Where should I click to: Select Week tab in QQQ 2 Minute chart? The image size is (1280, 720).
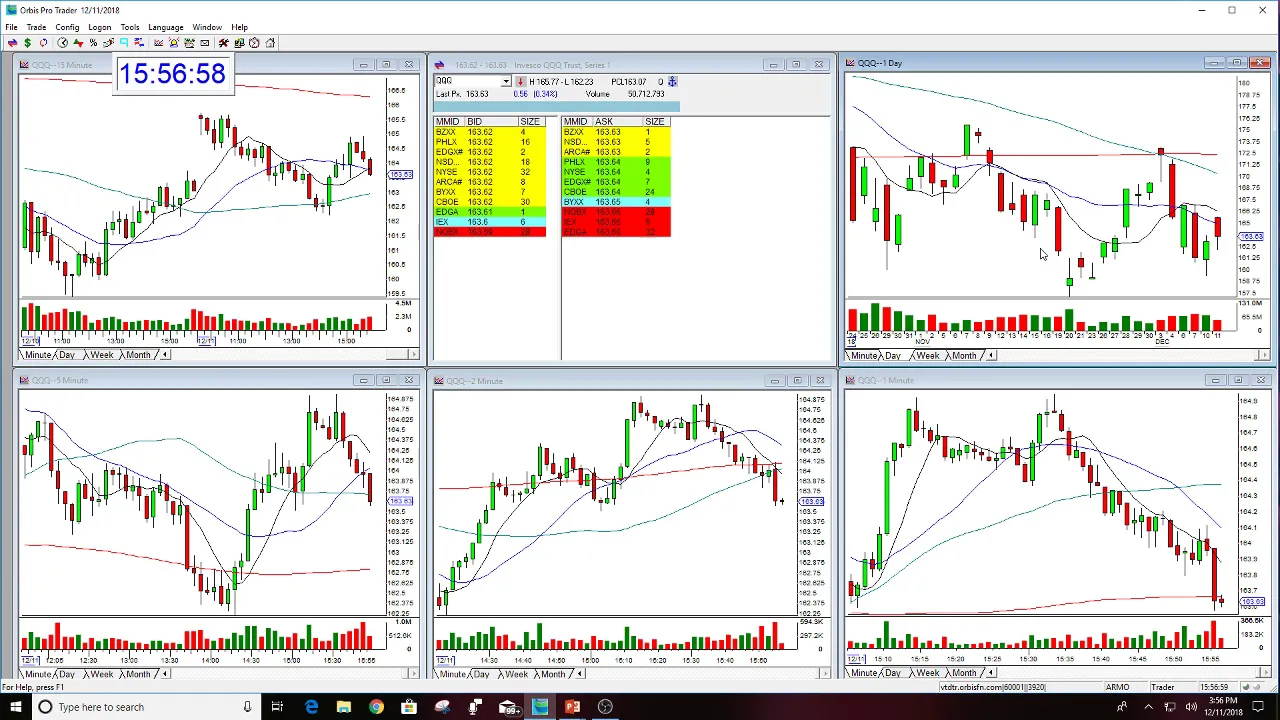(516, 674)
